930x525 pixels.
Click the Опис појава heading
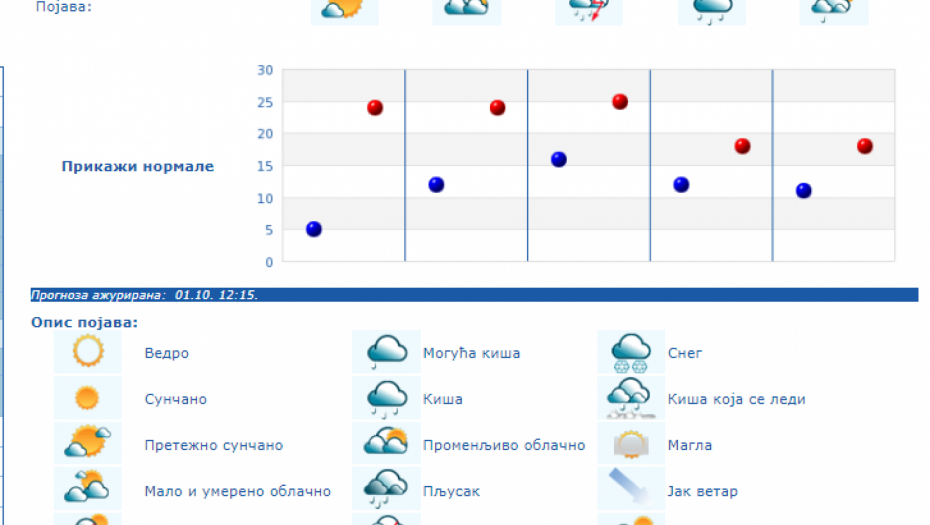pyautogui.click(x=85, y=322)
